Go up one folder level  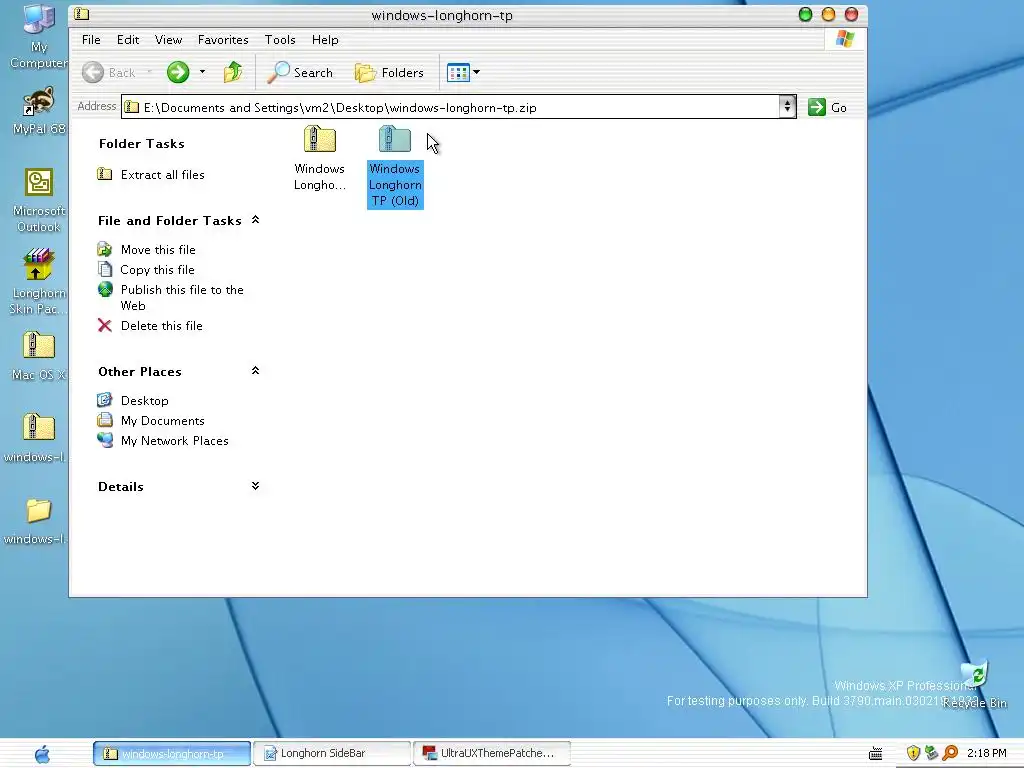tap(233, 72)
